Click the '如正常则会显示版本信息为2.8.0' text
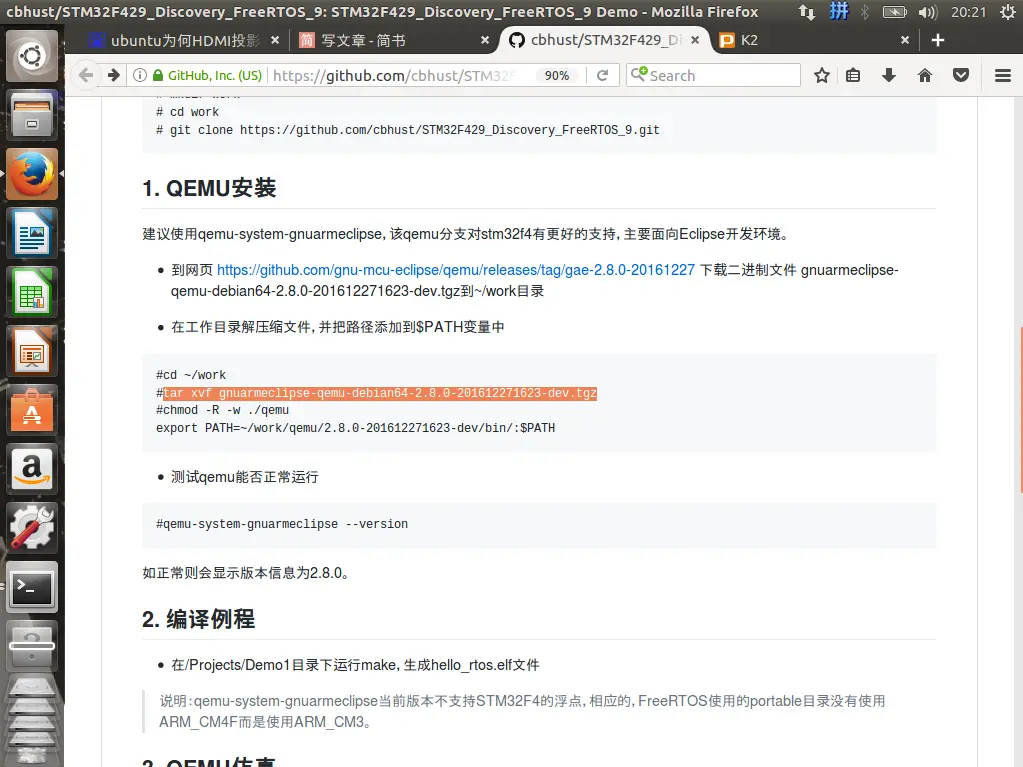This screenshot has width=1023, height=767. coord(246,573)
